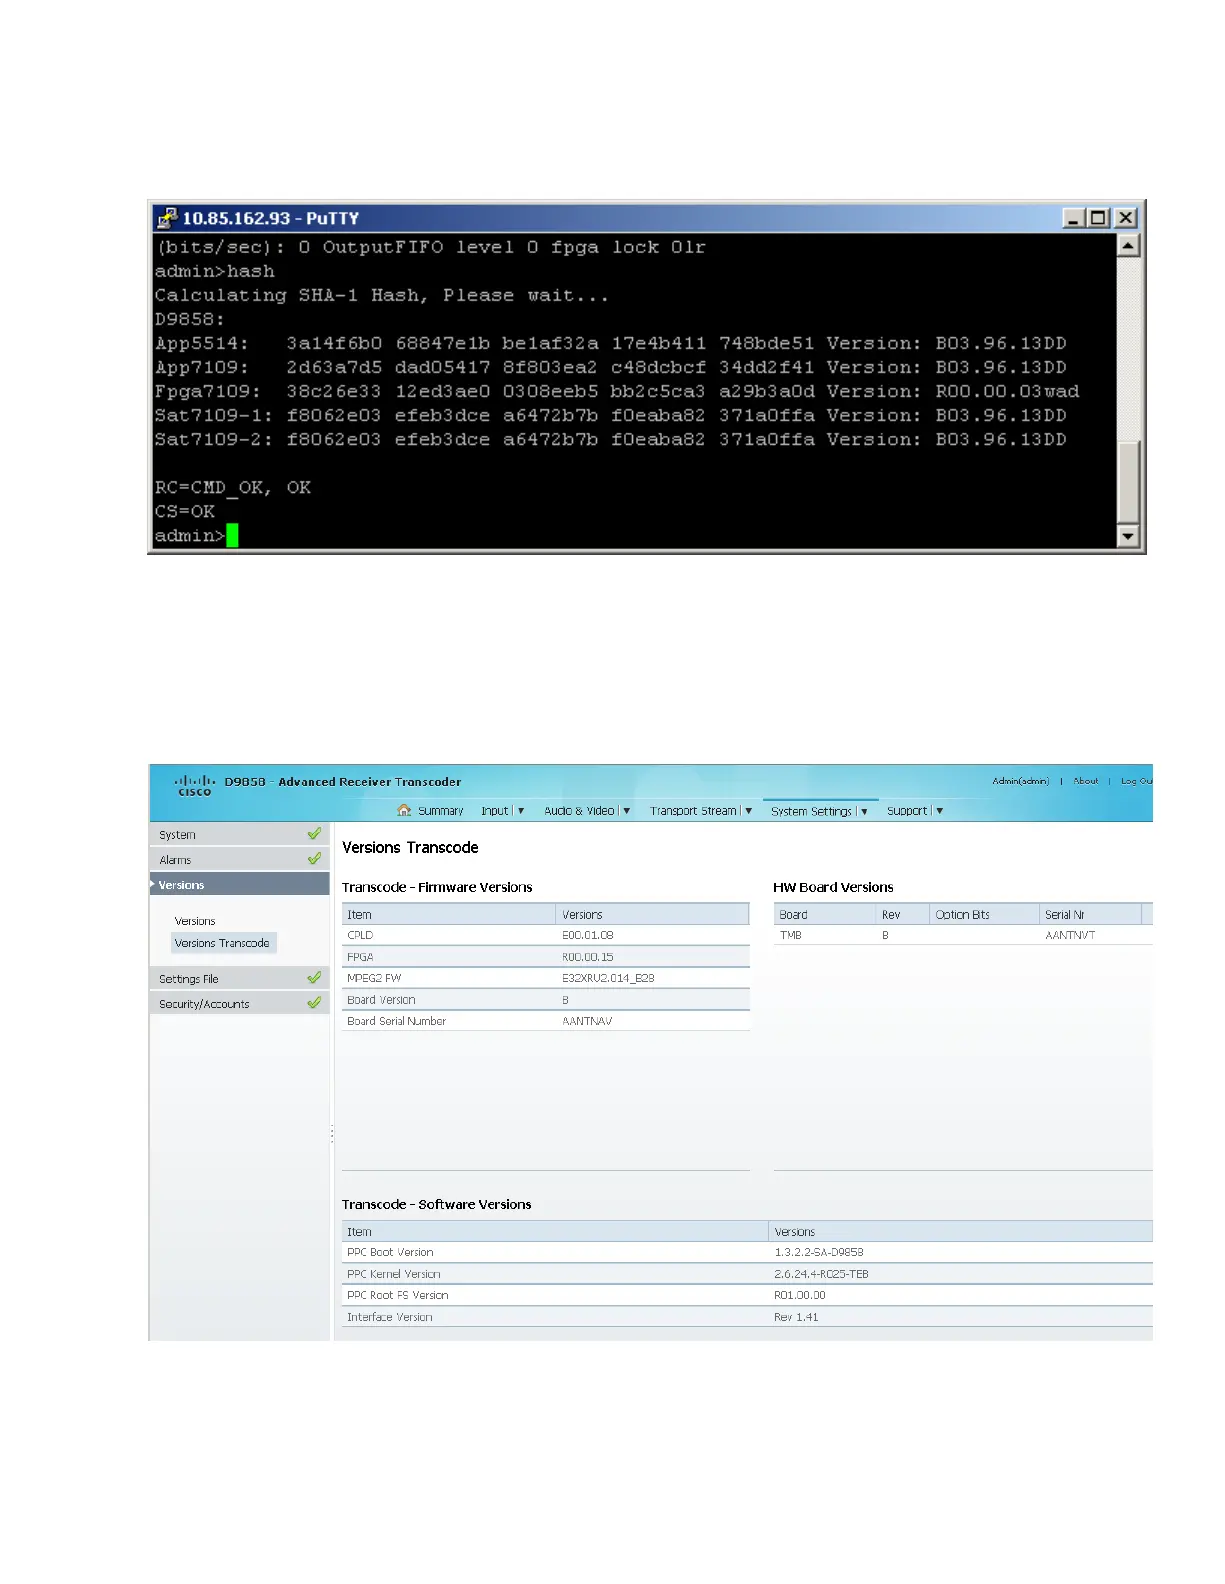Expand the Transport Stream dropdown arrow
This screenshot has height=1584, width=1225.
(x=749, y=811)
